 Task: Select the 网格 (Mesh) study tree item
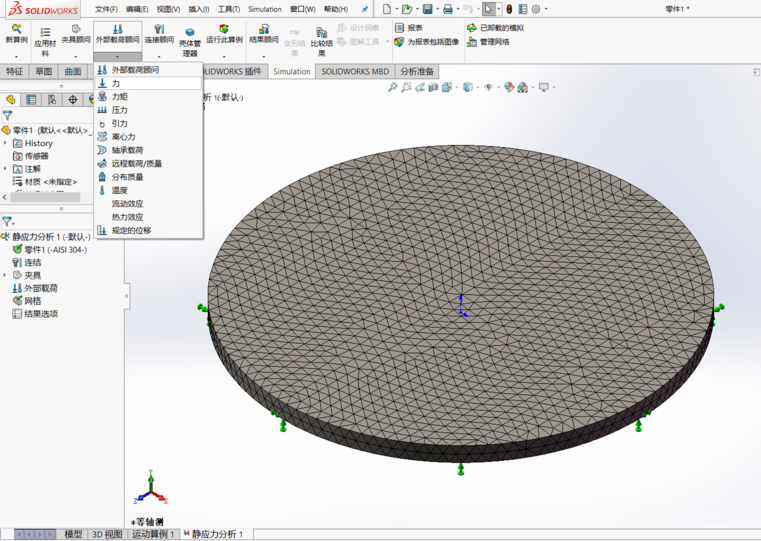(x=27, y=301)
